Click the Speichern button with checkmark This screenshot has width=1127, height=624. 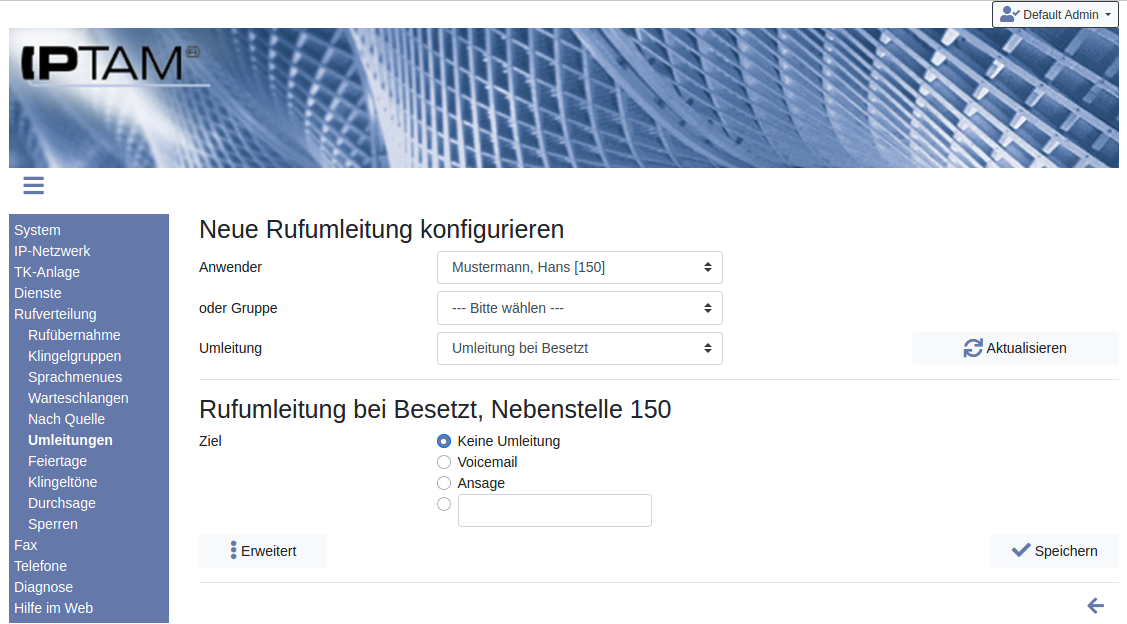(1054, 551)
